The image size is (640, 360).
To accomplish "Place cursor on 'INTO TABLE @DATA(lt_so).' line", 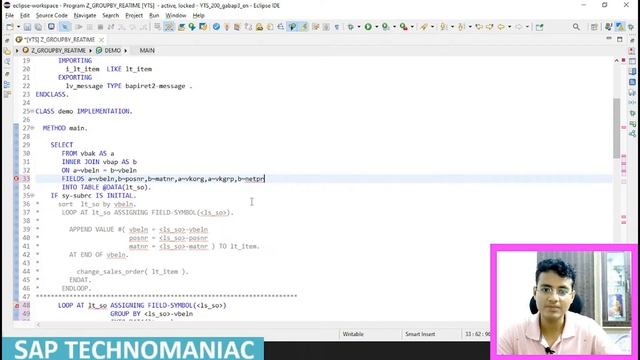I will point(107,187).
